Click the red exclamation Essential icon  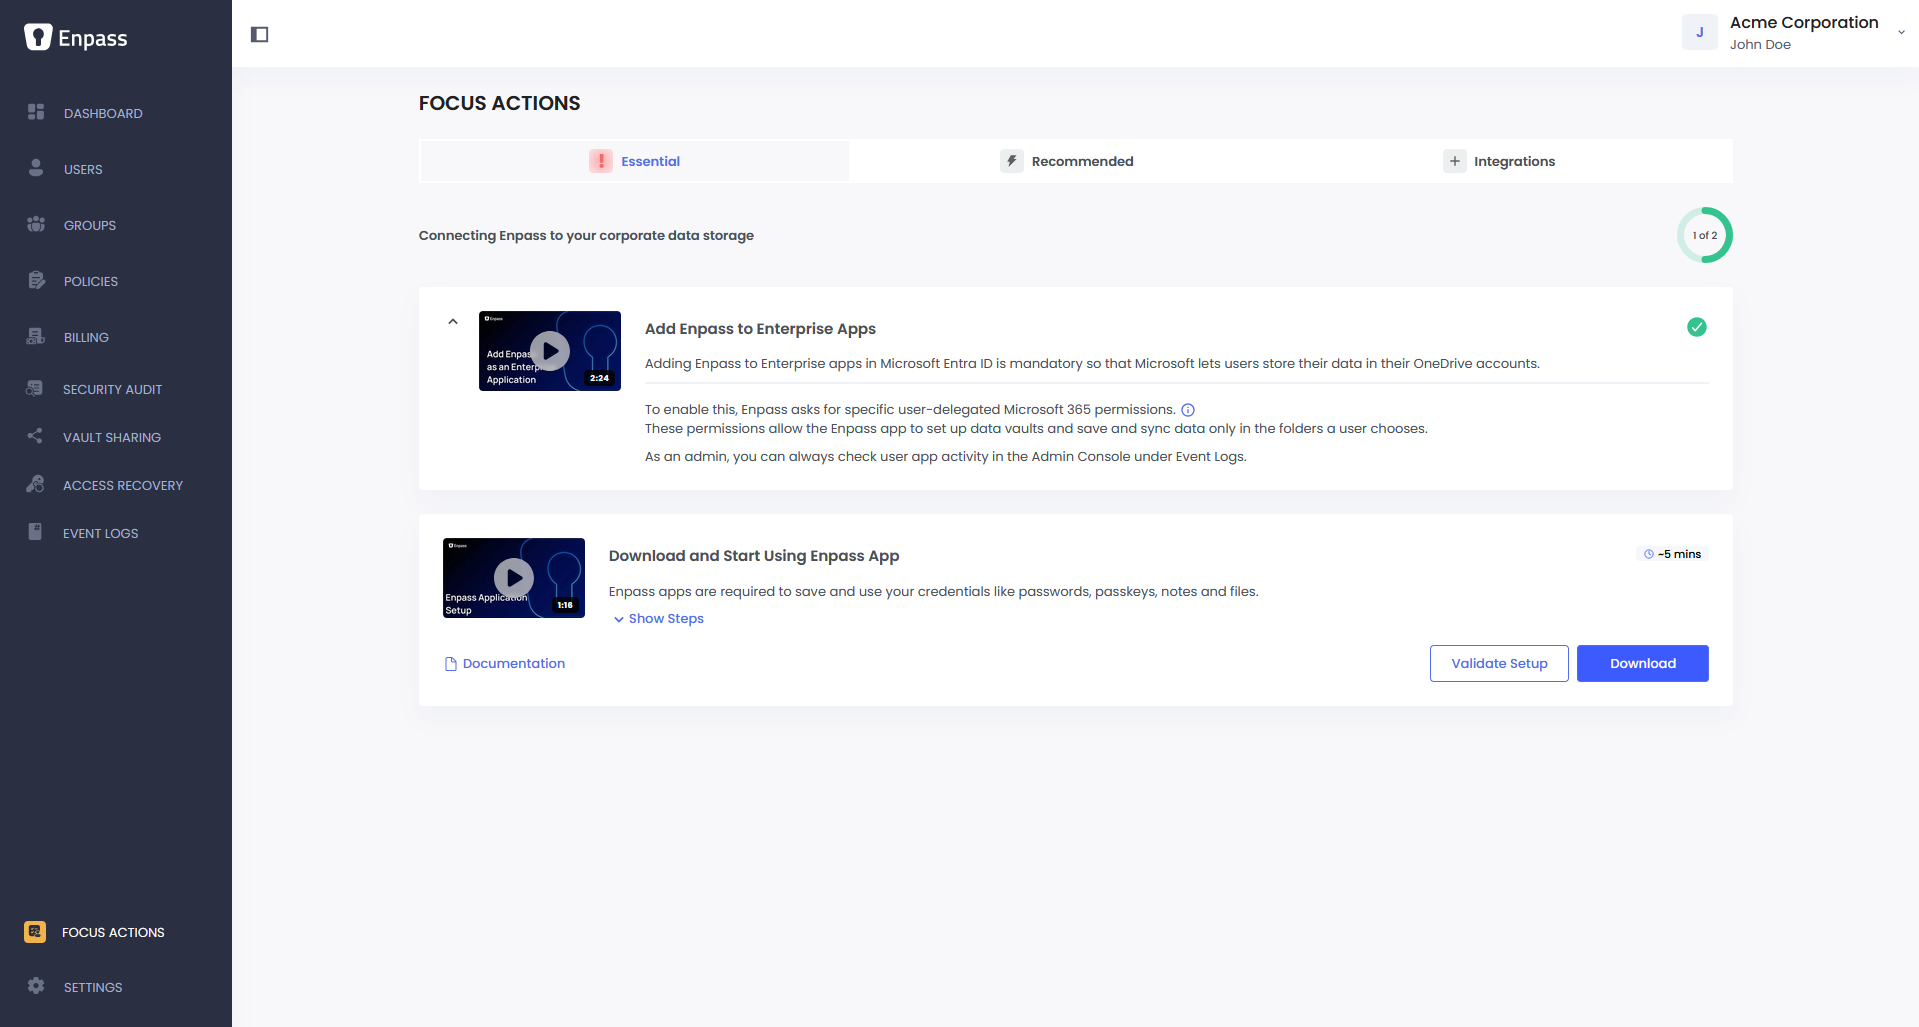[x=601, y=161]
